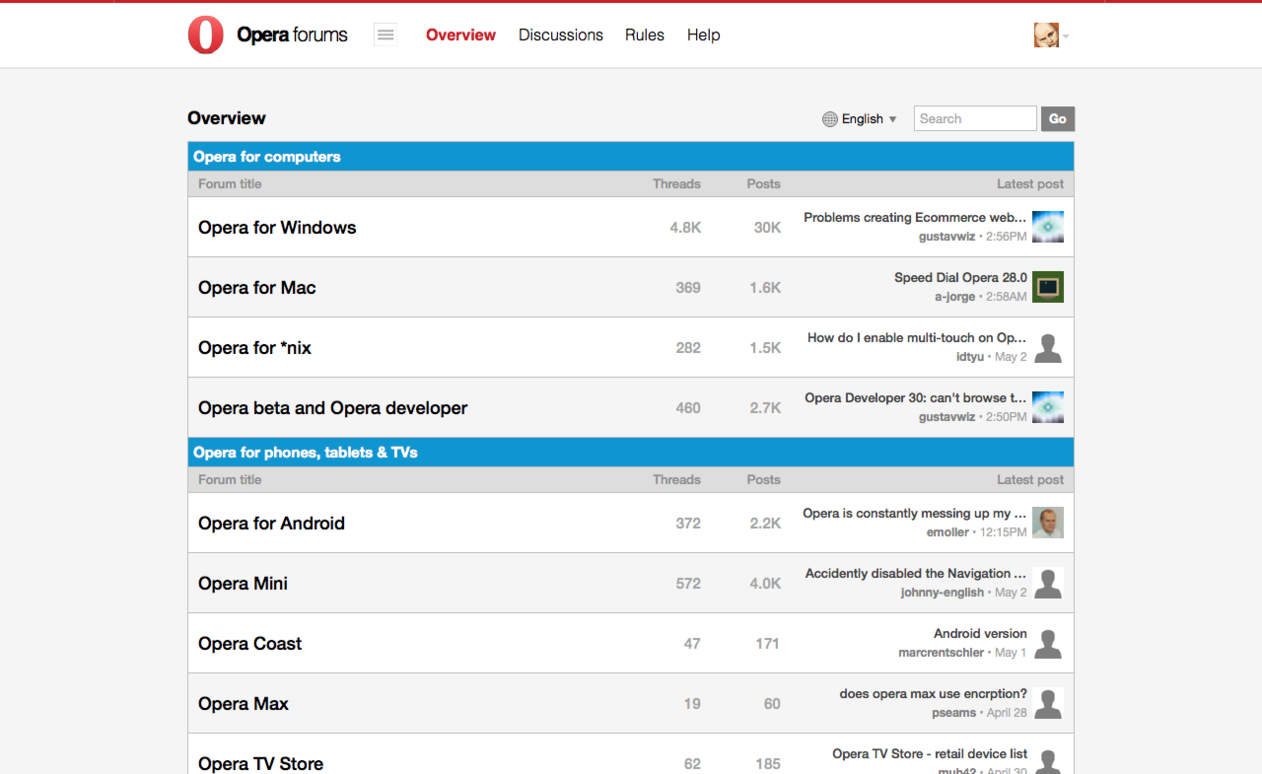Open post 'Opera TV Store - retail device list'
1262x774 pixels.
point(930,754)
